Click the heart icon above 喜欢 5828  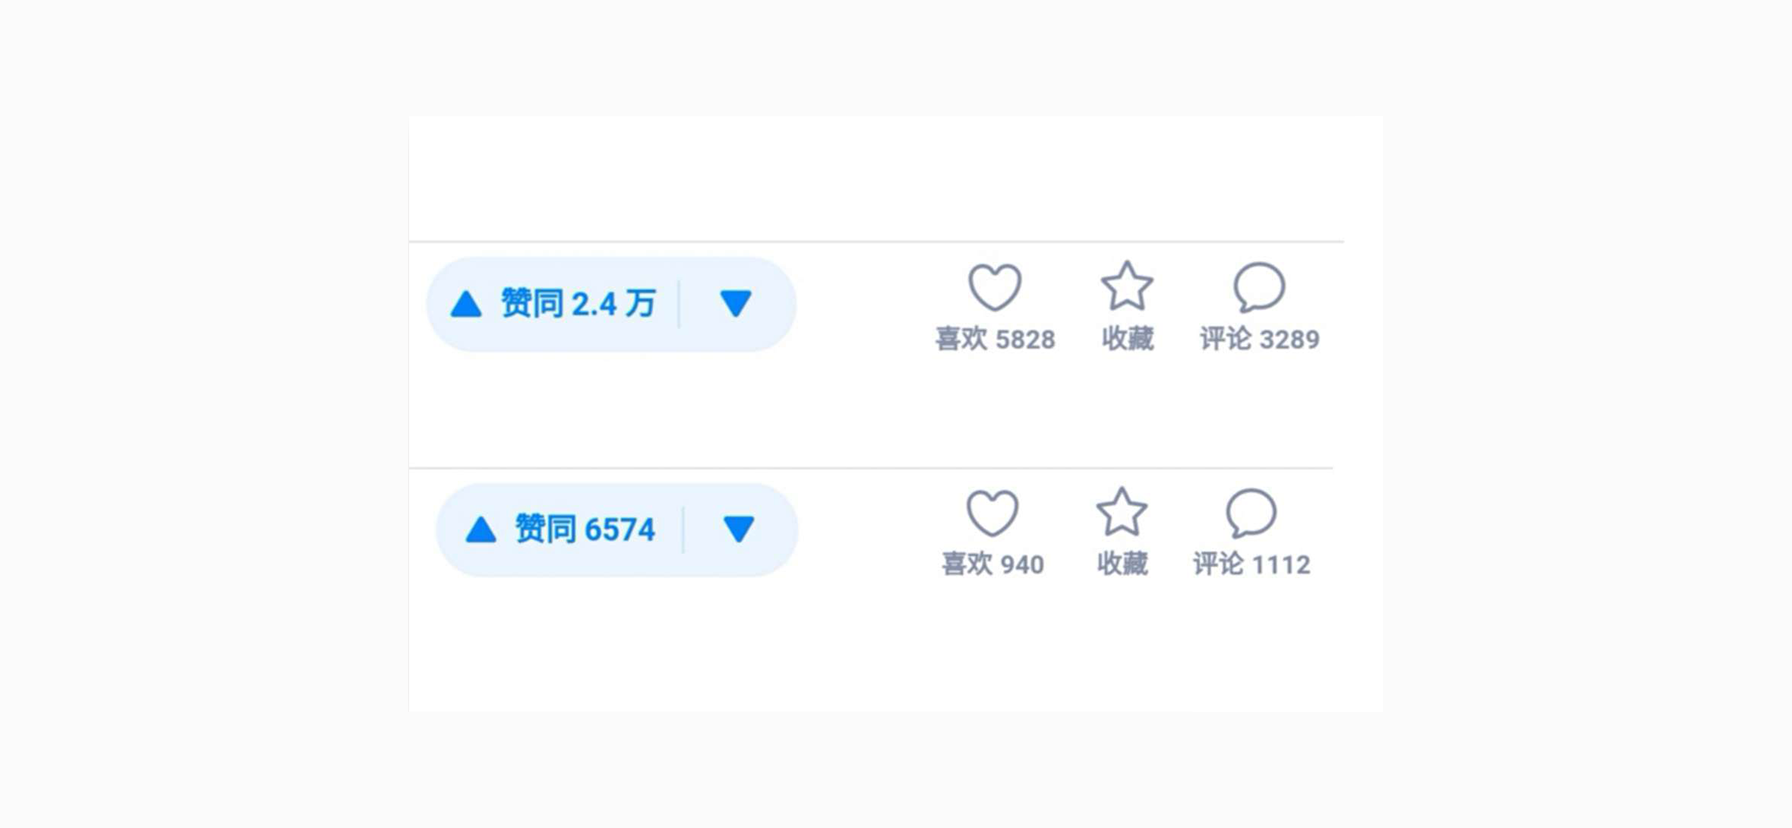(x=995, y=287)
